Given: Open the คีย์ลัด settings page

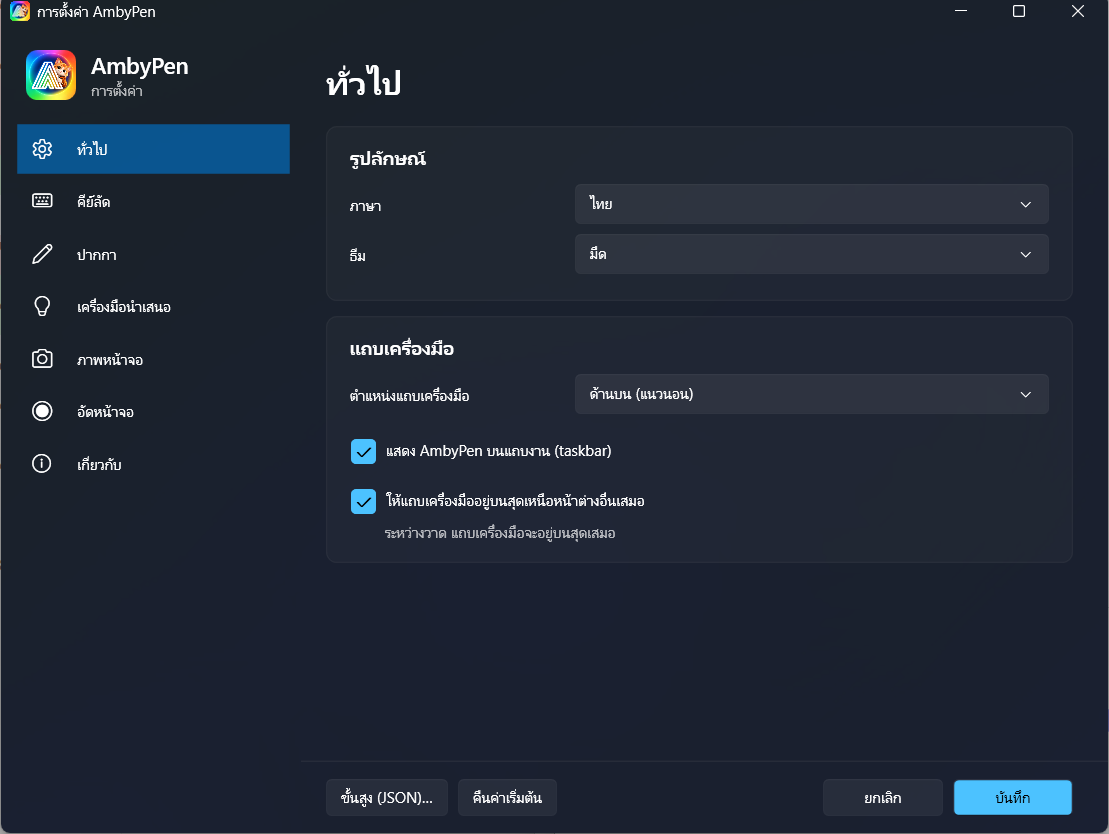Looking at the screenshot, I should click(x=153, y=202).
